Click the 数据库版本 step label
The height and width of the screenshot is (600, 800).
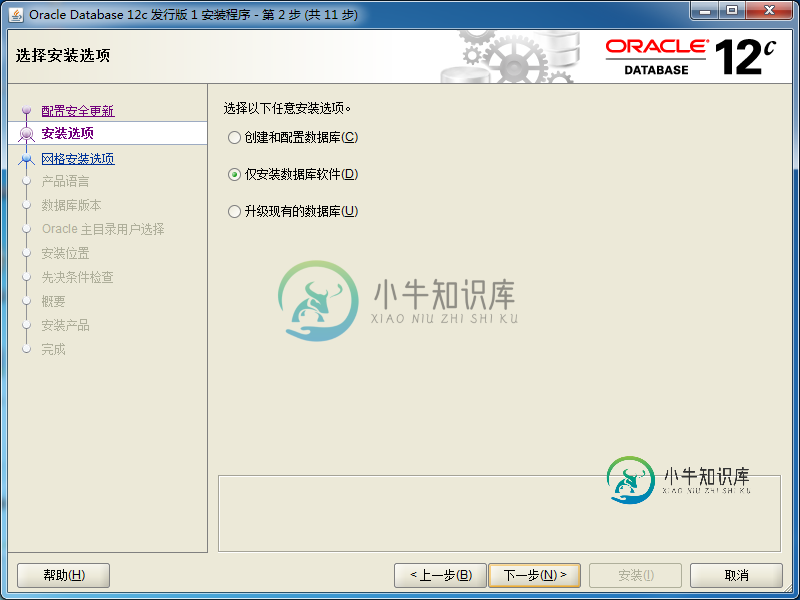click(71, 205)
